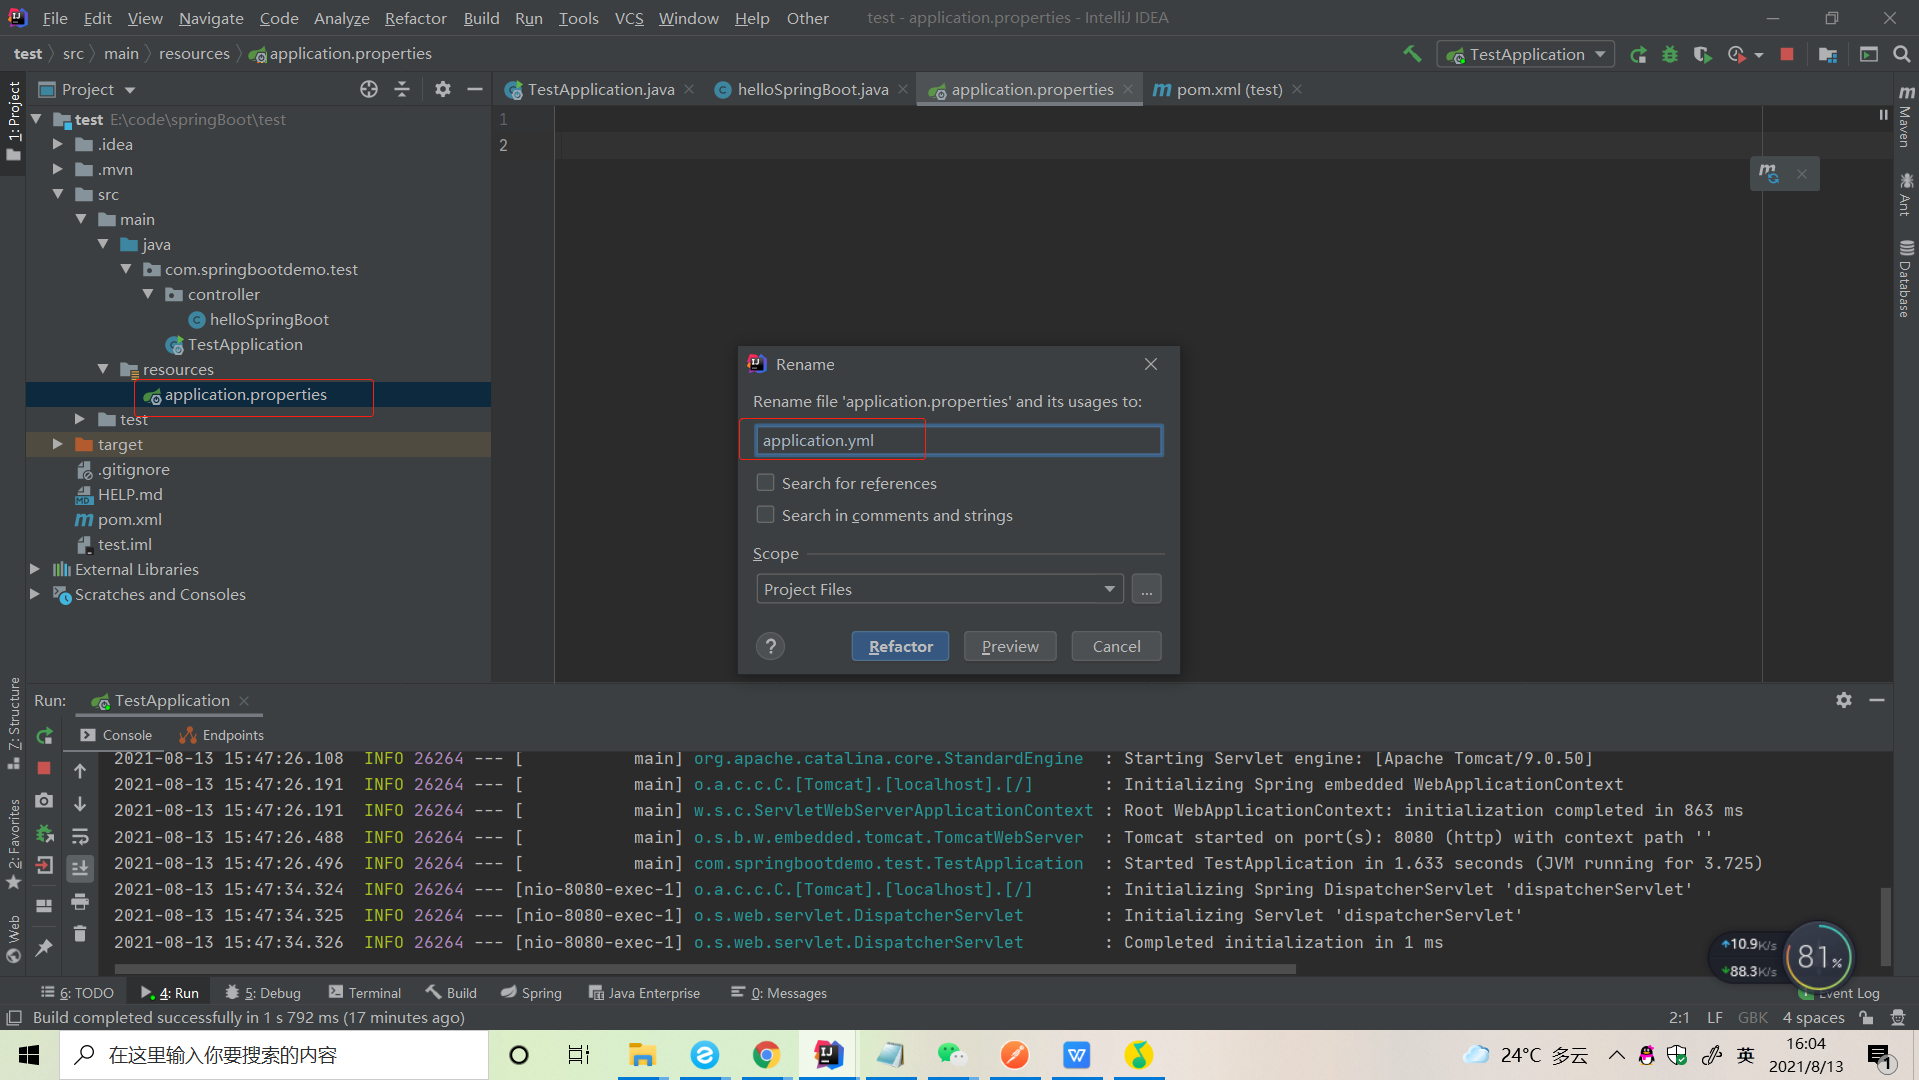Viewport: 1919px width, 1080px height.
Task: Open Project panel settings gear
Action: coord(443,89)
